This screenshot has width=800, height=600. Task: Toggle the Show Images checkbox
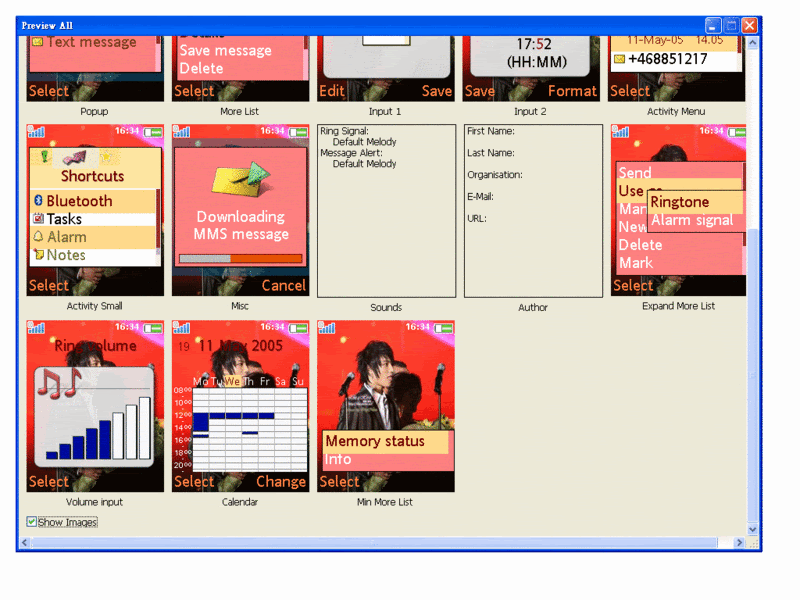32,521
